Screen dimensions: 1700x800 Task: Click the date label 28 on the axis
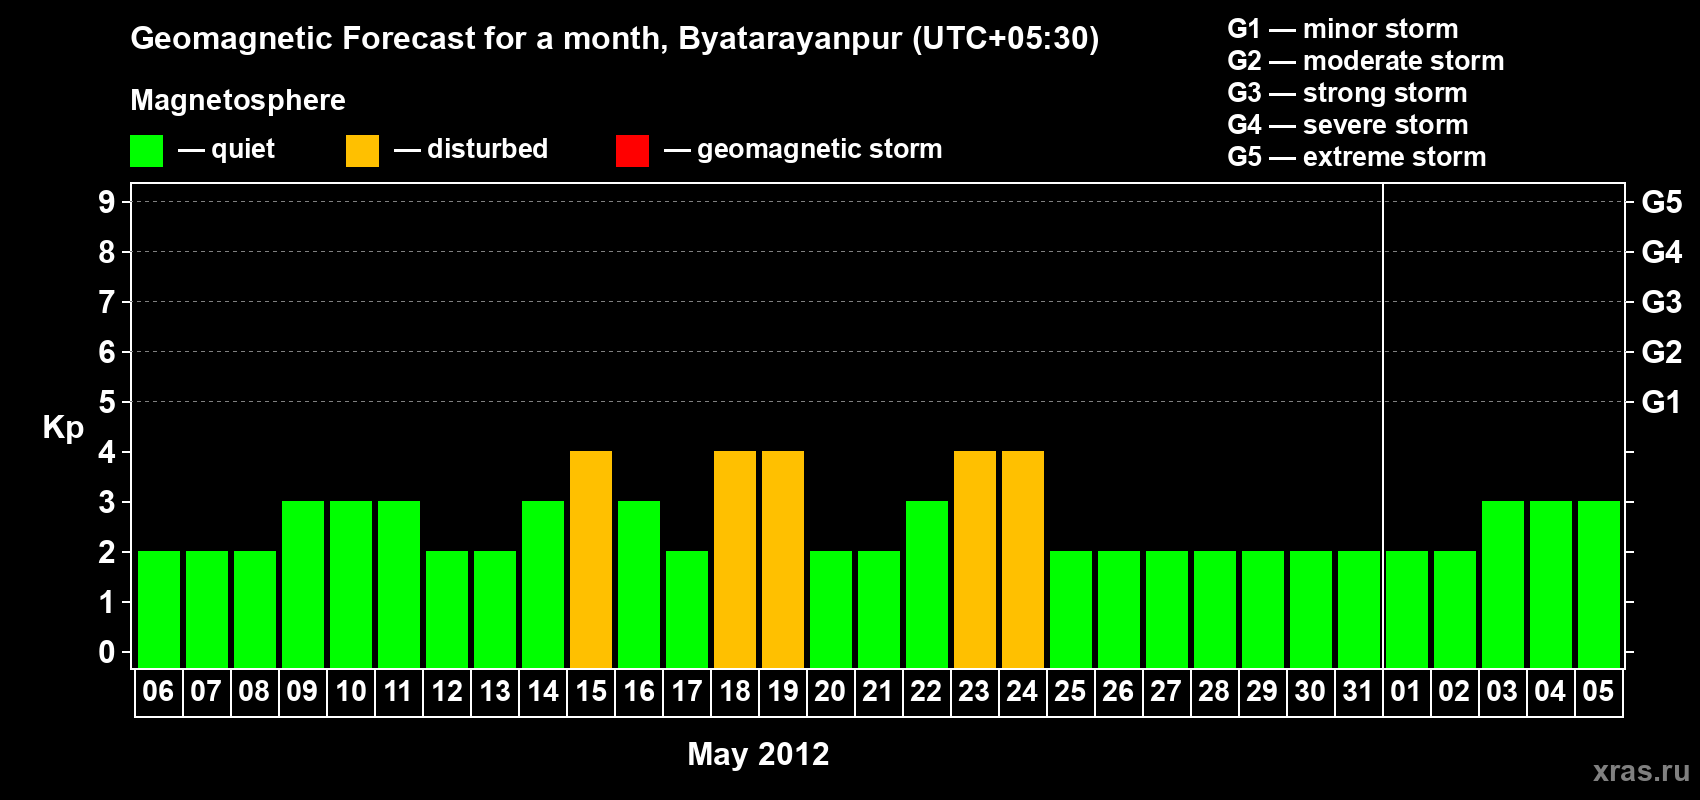click(1214, 691)
